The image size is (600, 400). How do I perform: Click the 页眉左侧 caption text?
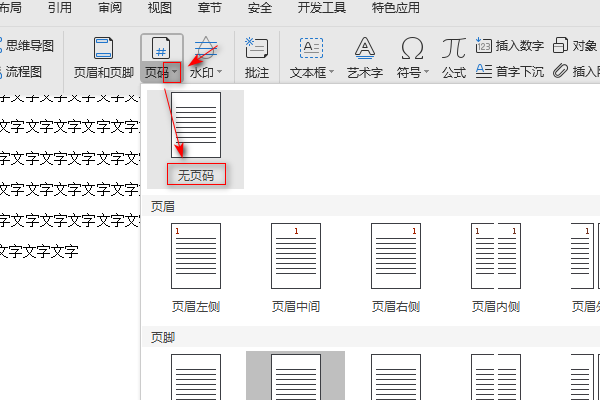coord(196,307)
